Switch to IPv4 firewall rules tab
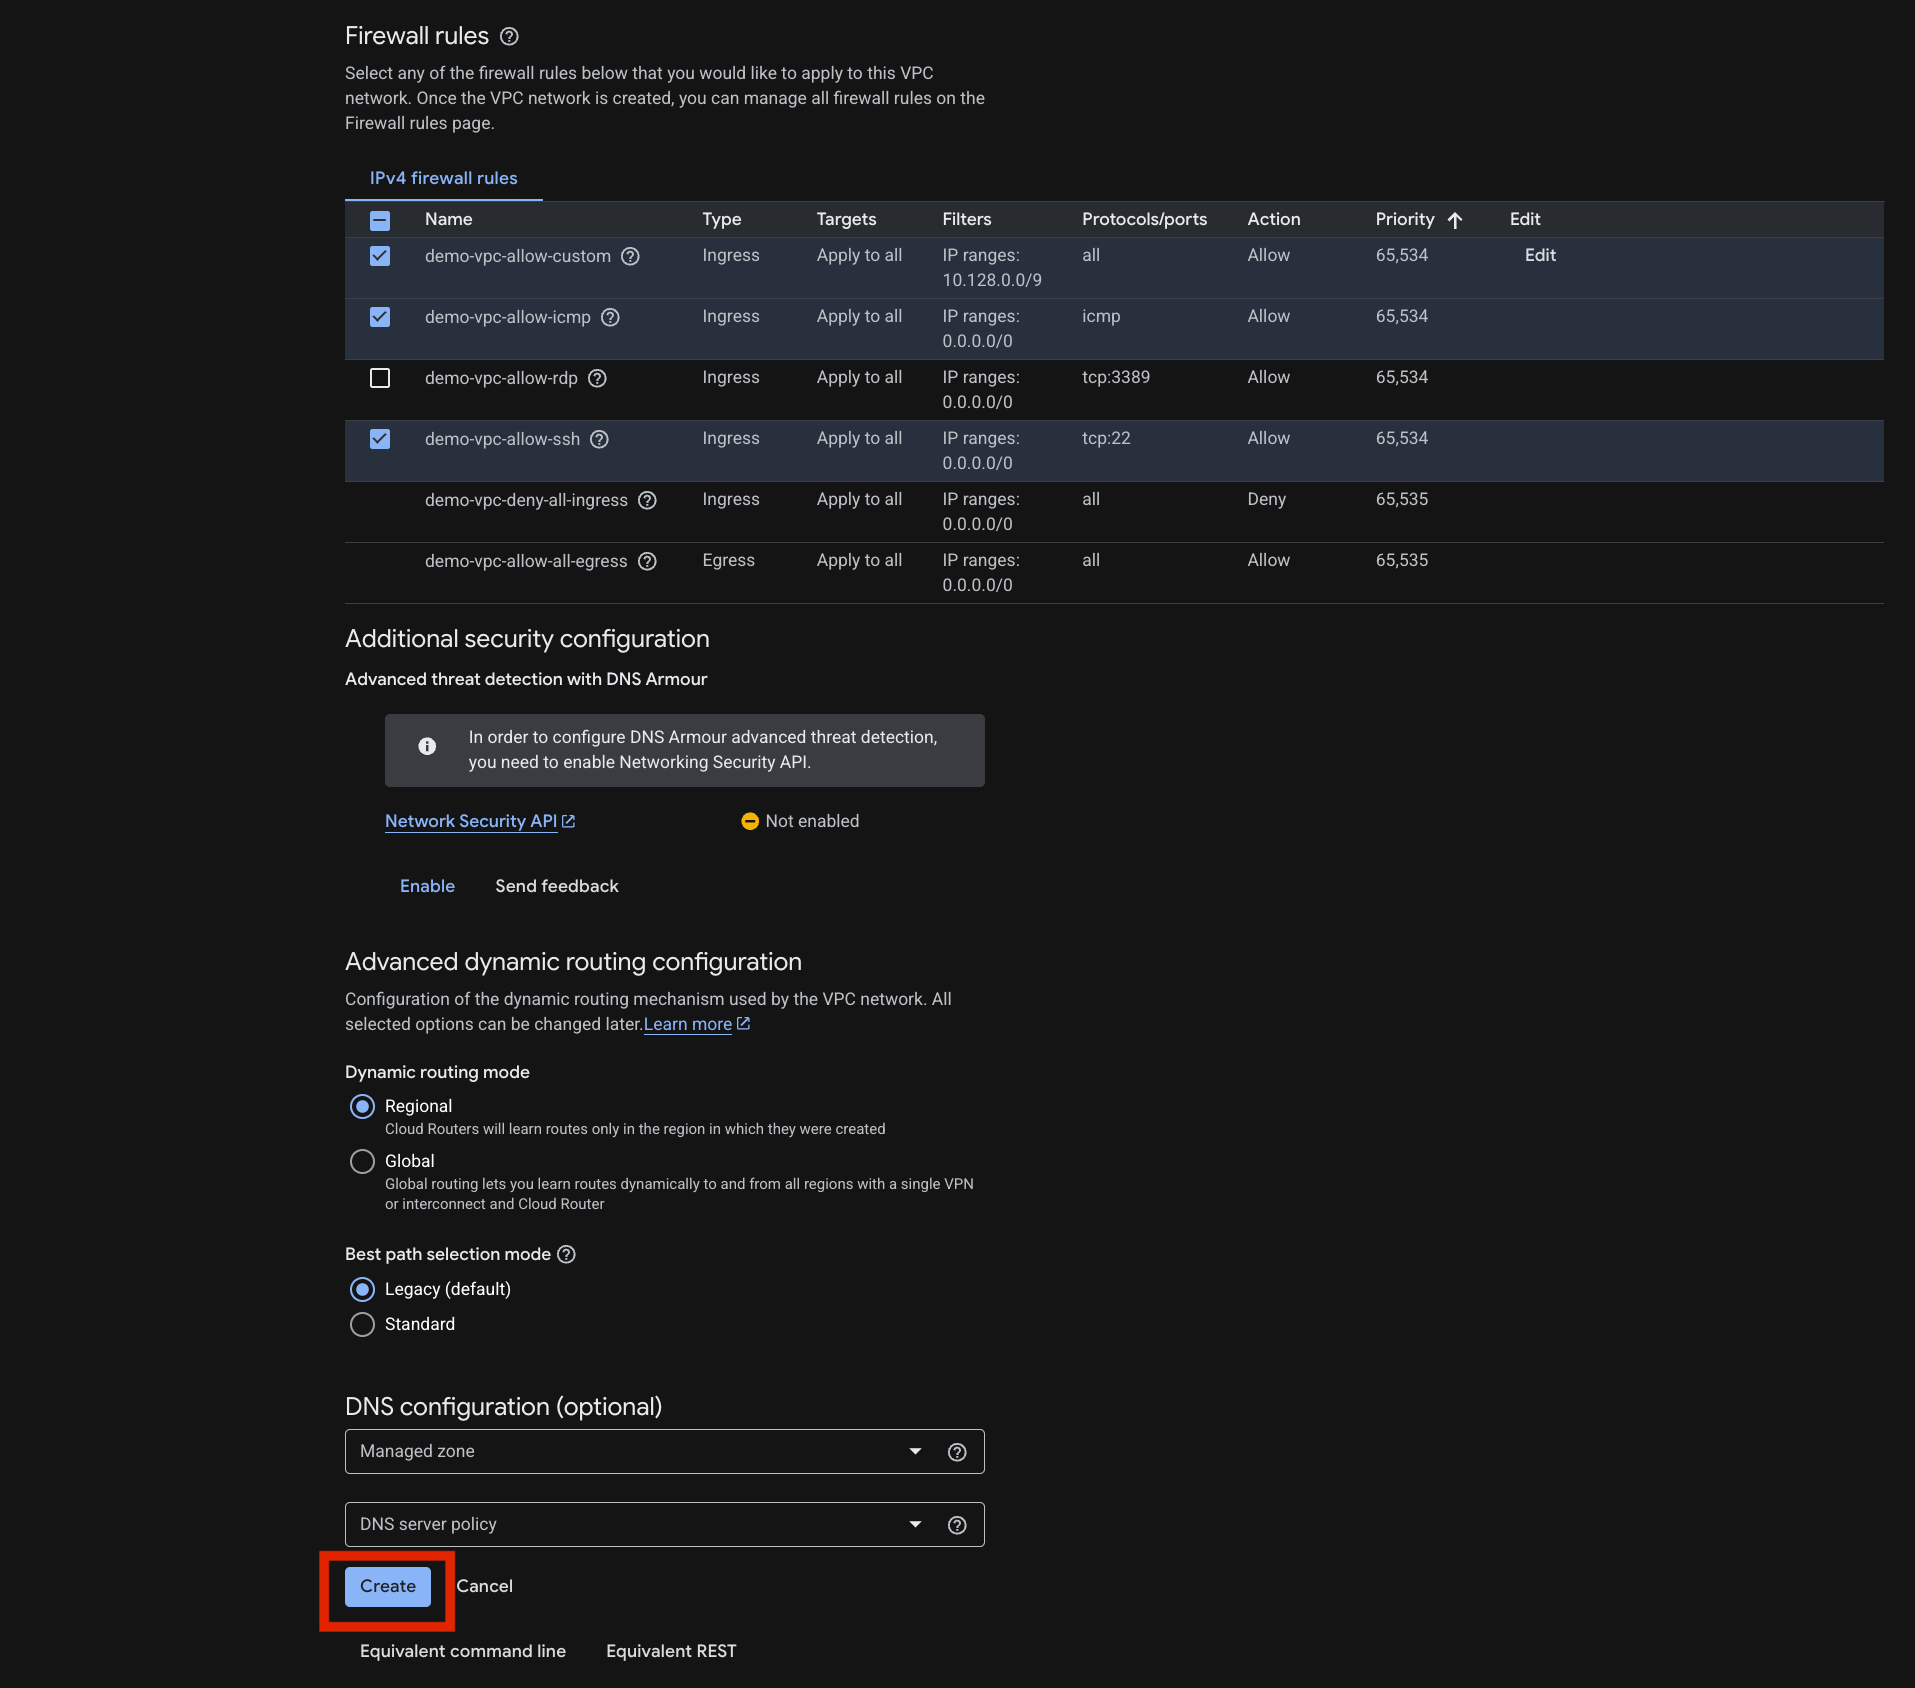The height and width of the screenshot is (1688, 1915). click(x=443, y=178)
